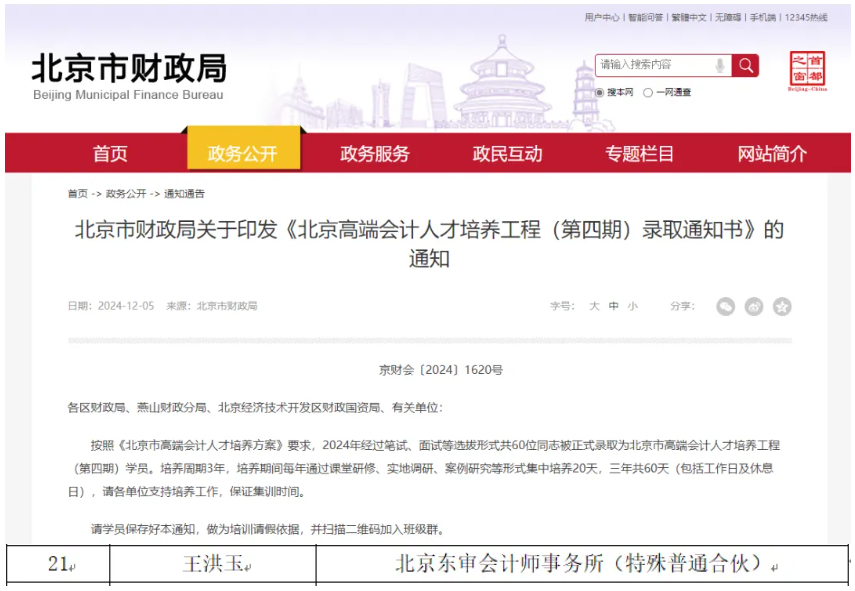Select the 一网通查 radio button
Image resolution: width=855 pixels, height=591 pixels.
648,93
